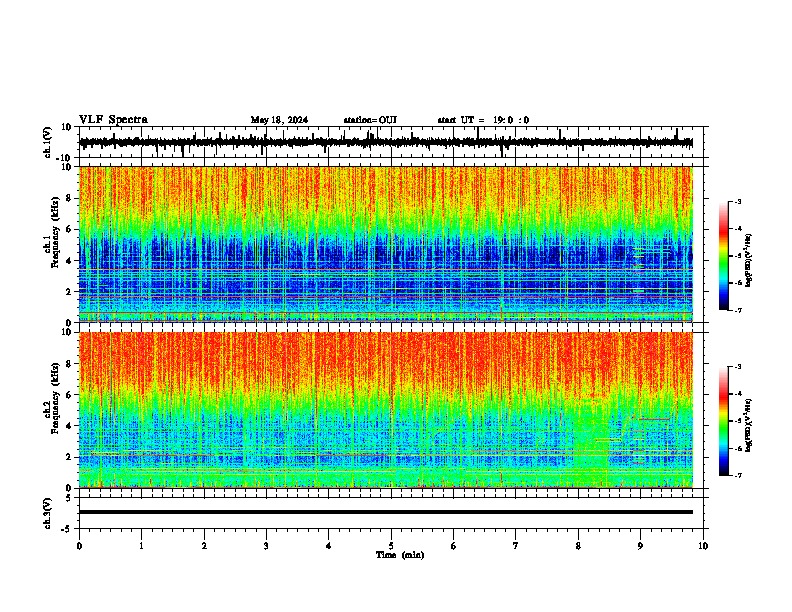Click the ch.2 colorbar legend text

point(749,425)
